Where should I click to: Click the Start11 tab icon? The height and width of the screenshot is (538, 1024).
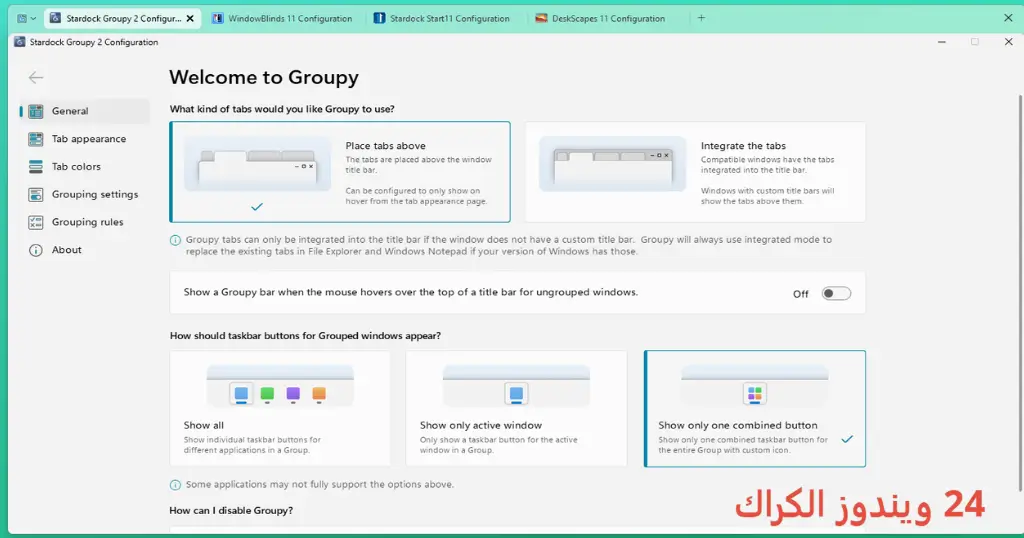tap(379, 18)
